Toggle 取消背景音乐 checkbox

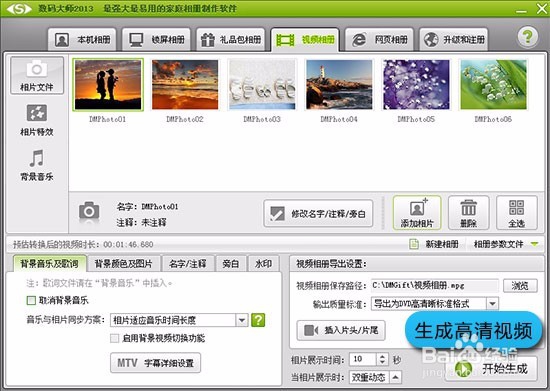[x=31, y=300]
